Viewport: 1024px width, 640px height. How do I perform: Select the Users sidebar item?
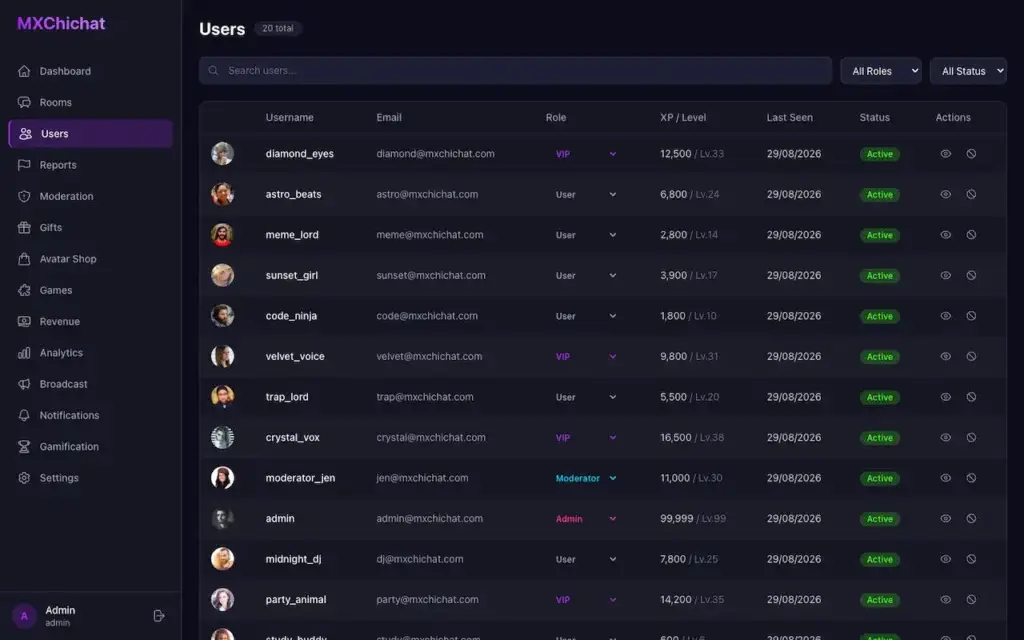point(90,134)
